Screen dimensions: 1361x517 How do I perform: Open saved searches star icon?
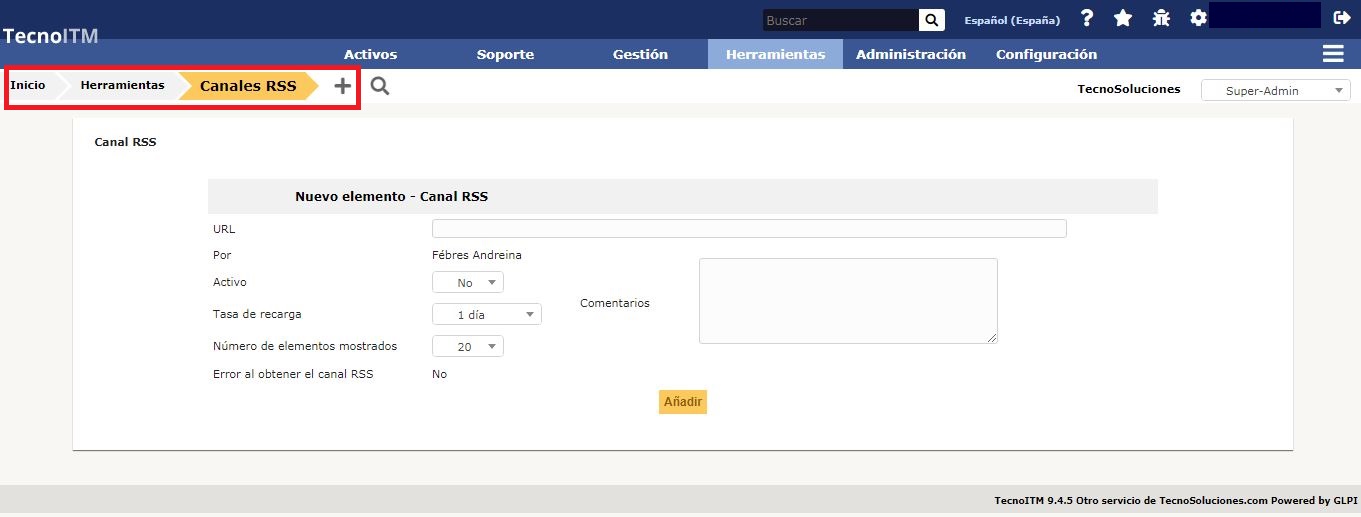tap(1123, 19)
